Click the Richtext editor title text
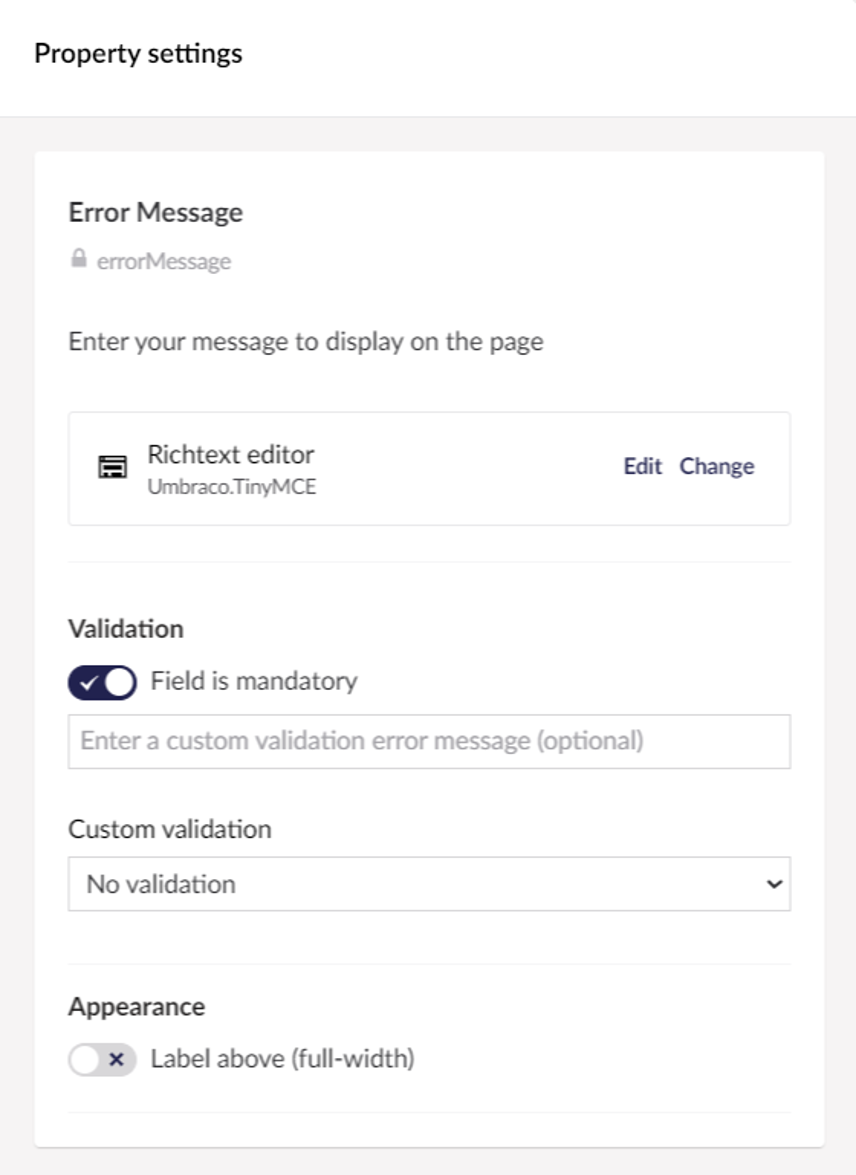Viewport: 856px width, 1175px height. click(x=231, y=455)
